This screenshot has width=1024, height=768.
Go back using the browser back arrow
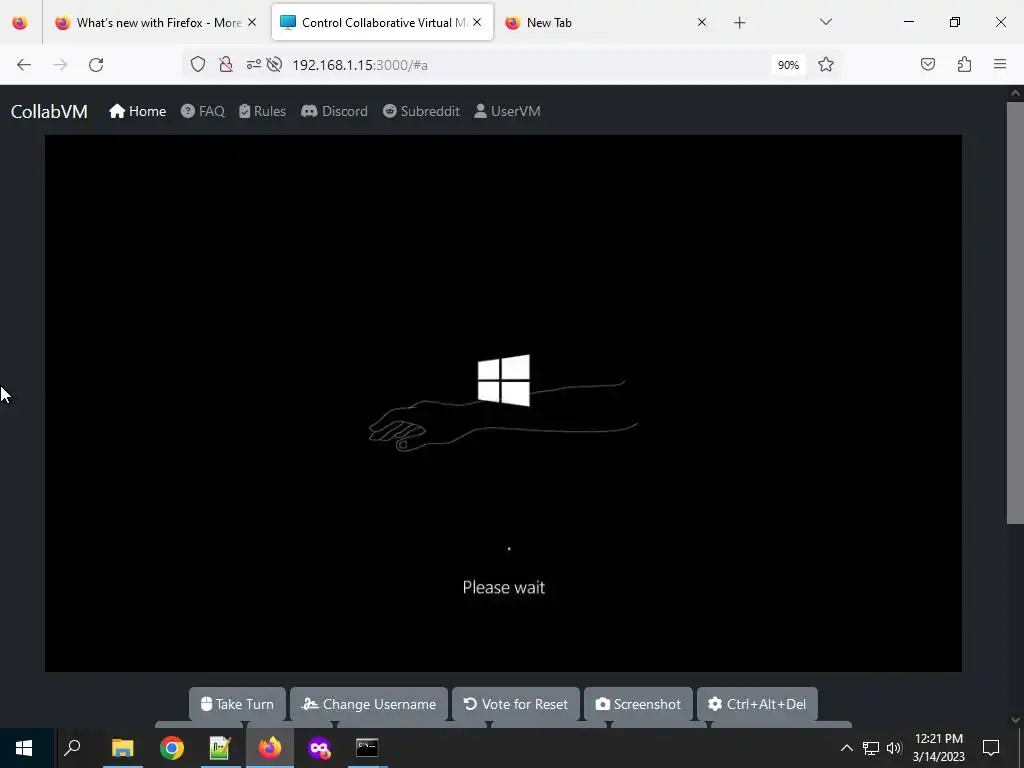tap(24, 65)
